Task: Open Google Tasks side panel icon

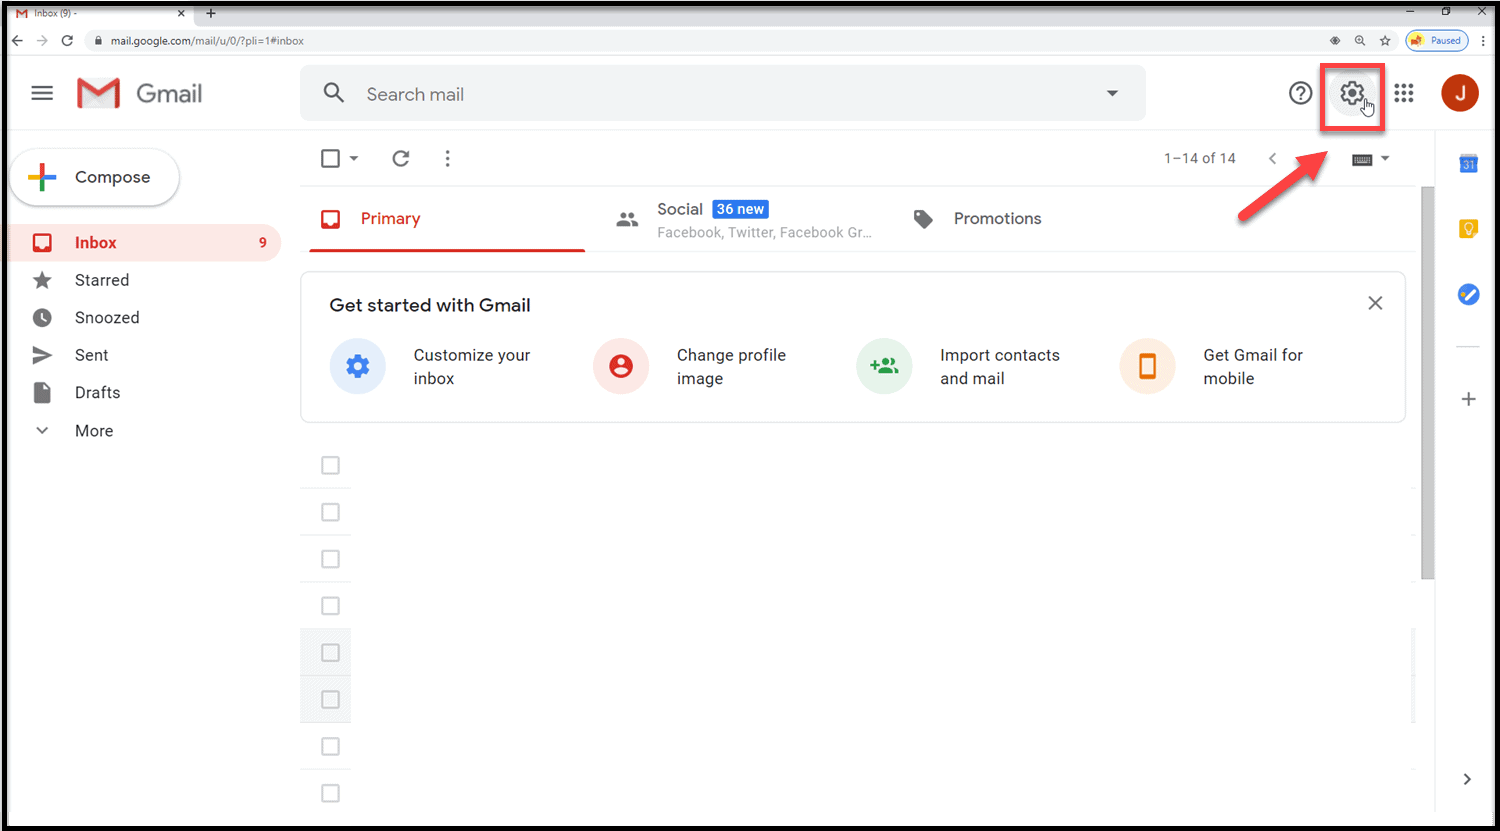Action: (1468, 295)
